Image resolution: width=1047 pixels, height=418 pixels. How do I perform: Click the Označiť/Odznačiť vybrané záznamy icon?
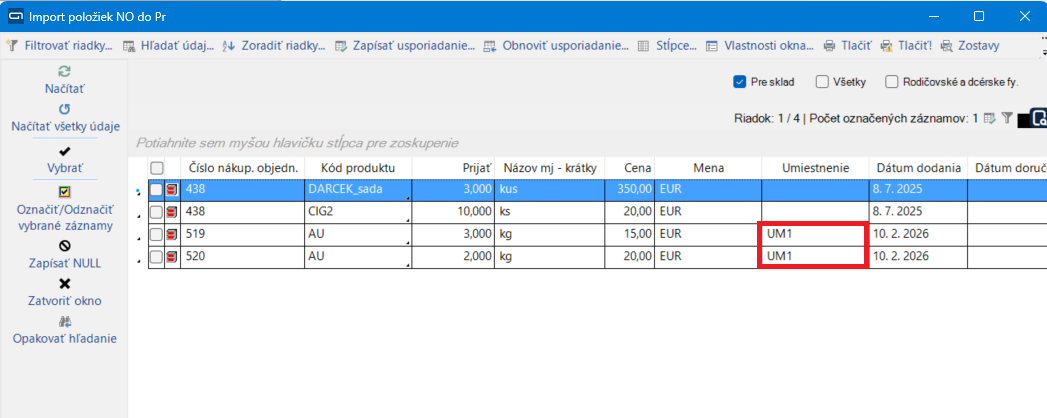pyautogui.click(x=64, y=191)
